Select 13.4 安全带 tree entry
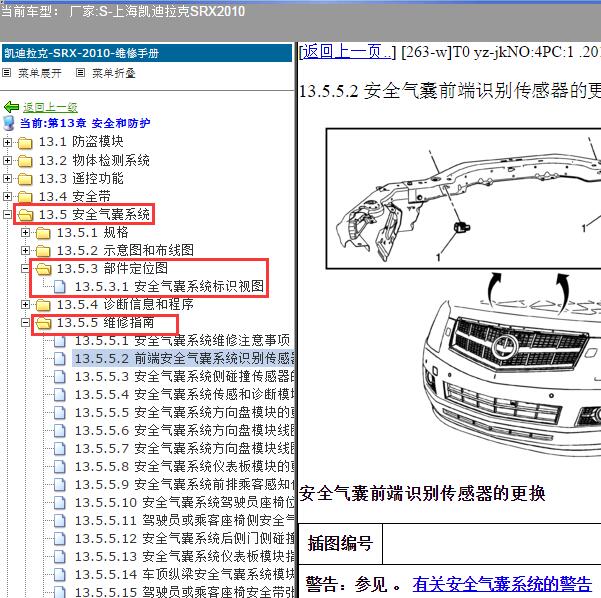 (x=74, y=196)
